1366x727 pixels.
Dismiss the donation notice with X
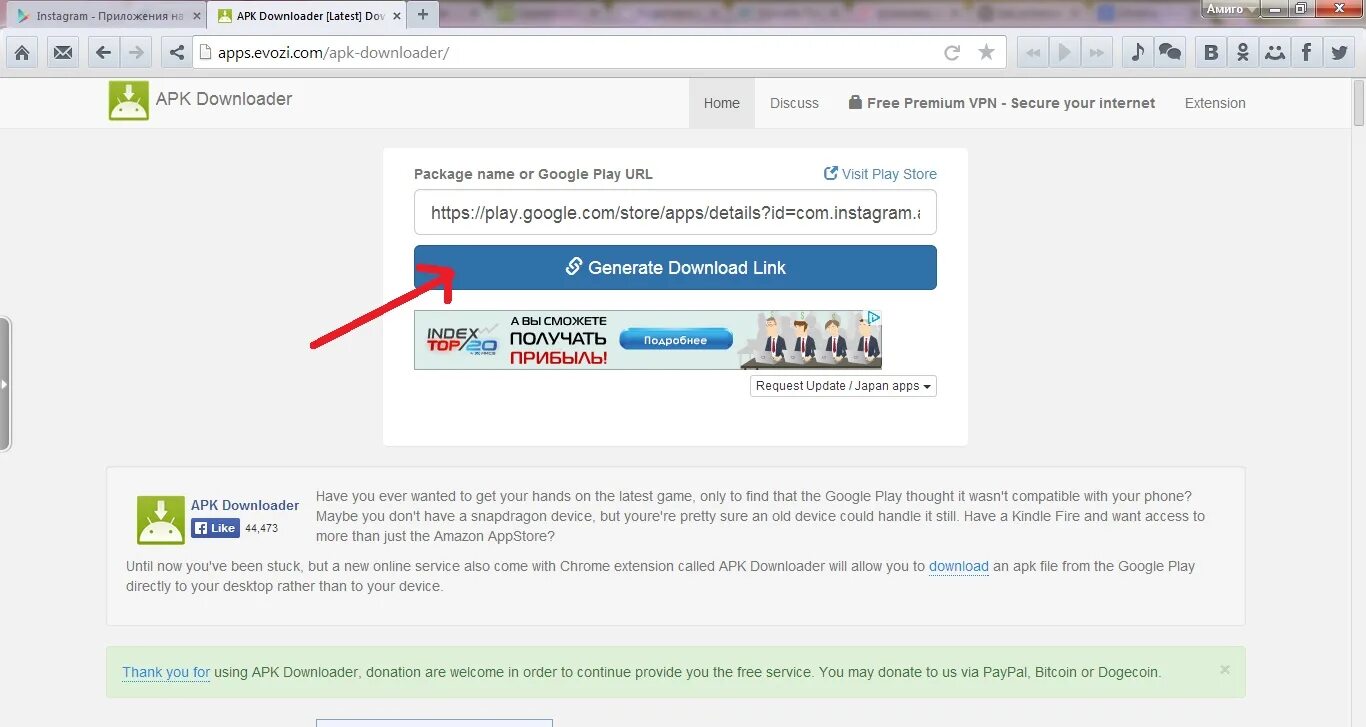click(1225, 670)
